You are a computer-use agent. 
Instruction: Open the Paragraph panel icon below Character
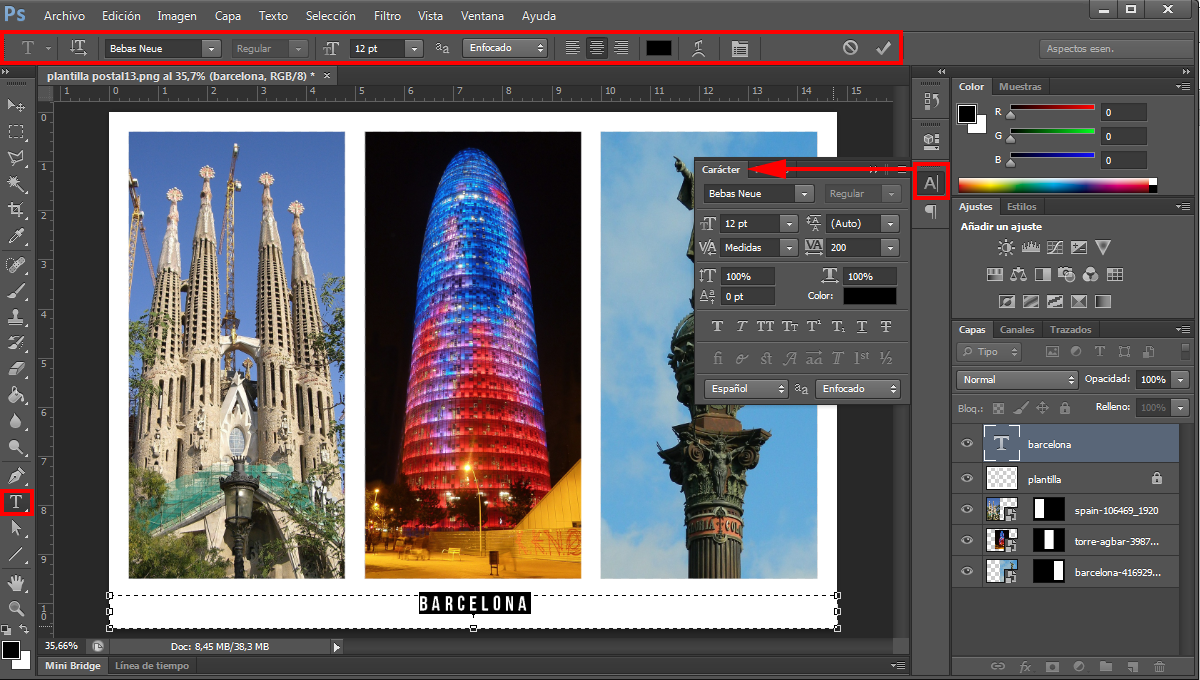click(931, 211)
